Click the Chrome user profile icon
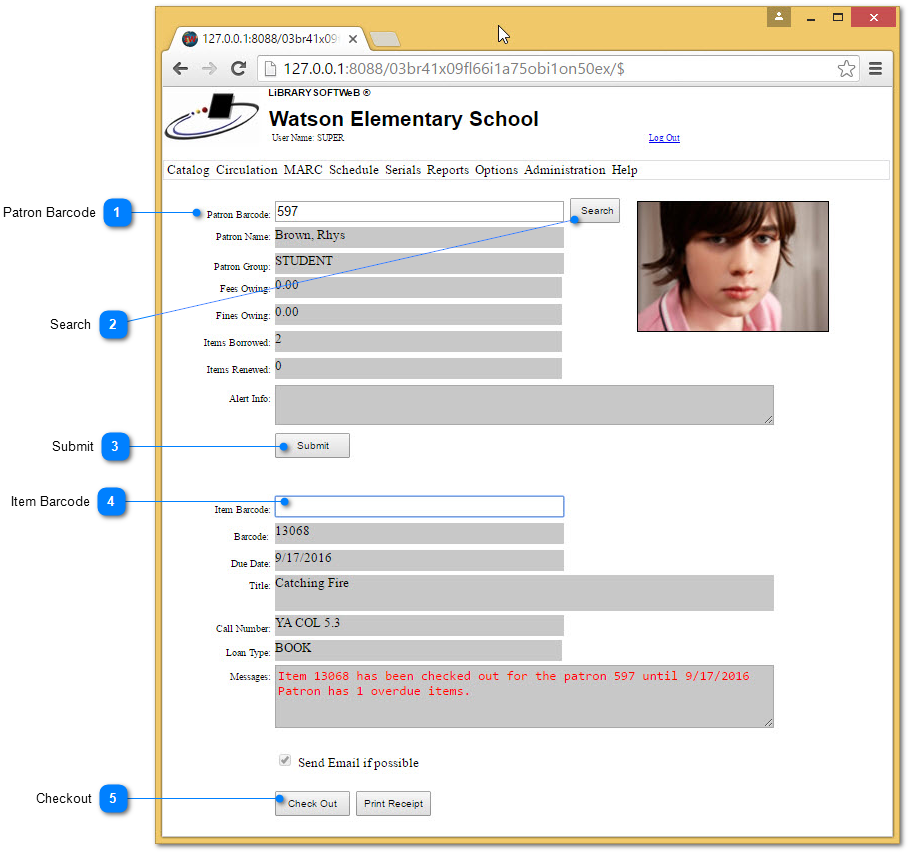Screen dimensions: 910x854 pyautogui.click(x=779, y=17)
